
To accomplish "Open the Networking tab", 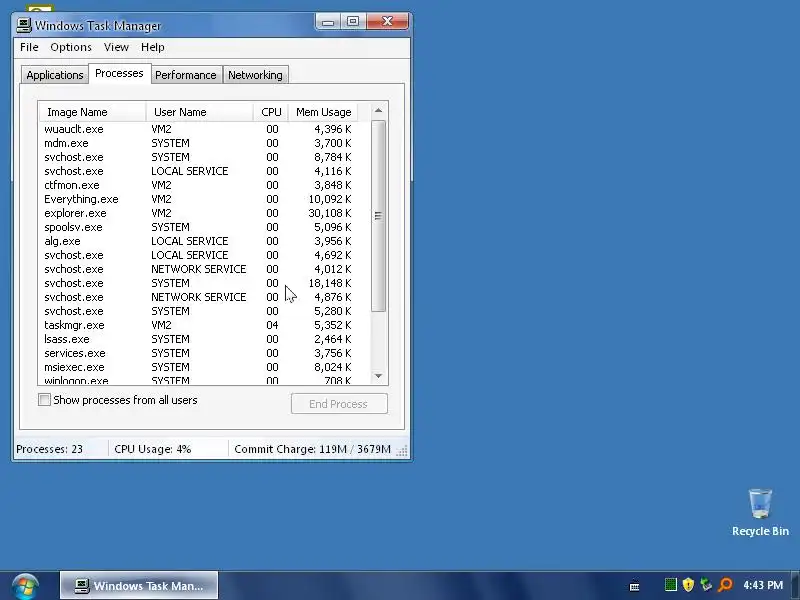I will tap(255, 75).
